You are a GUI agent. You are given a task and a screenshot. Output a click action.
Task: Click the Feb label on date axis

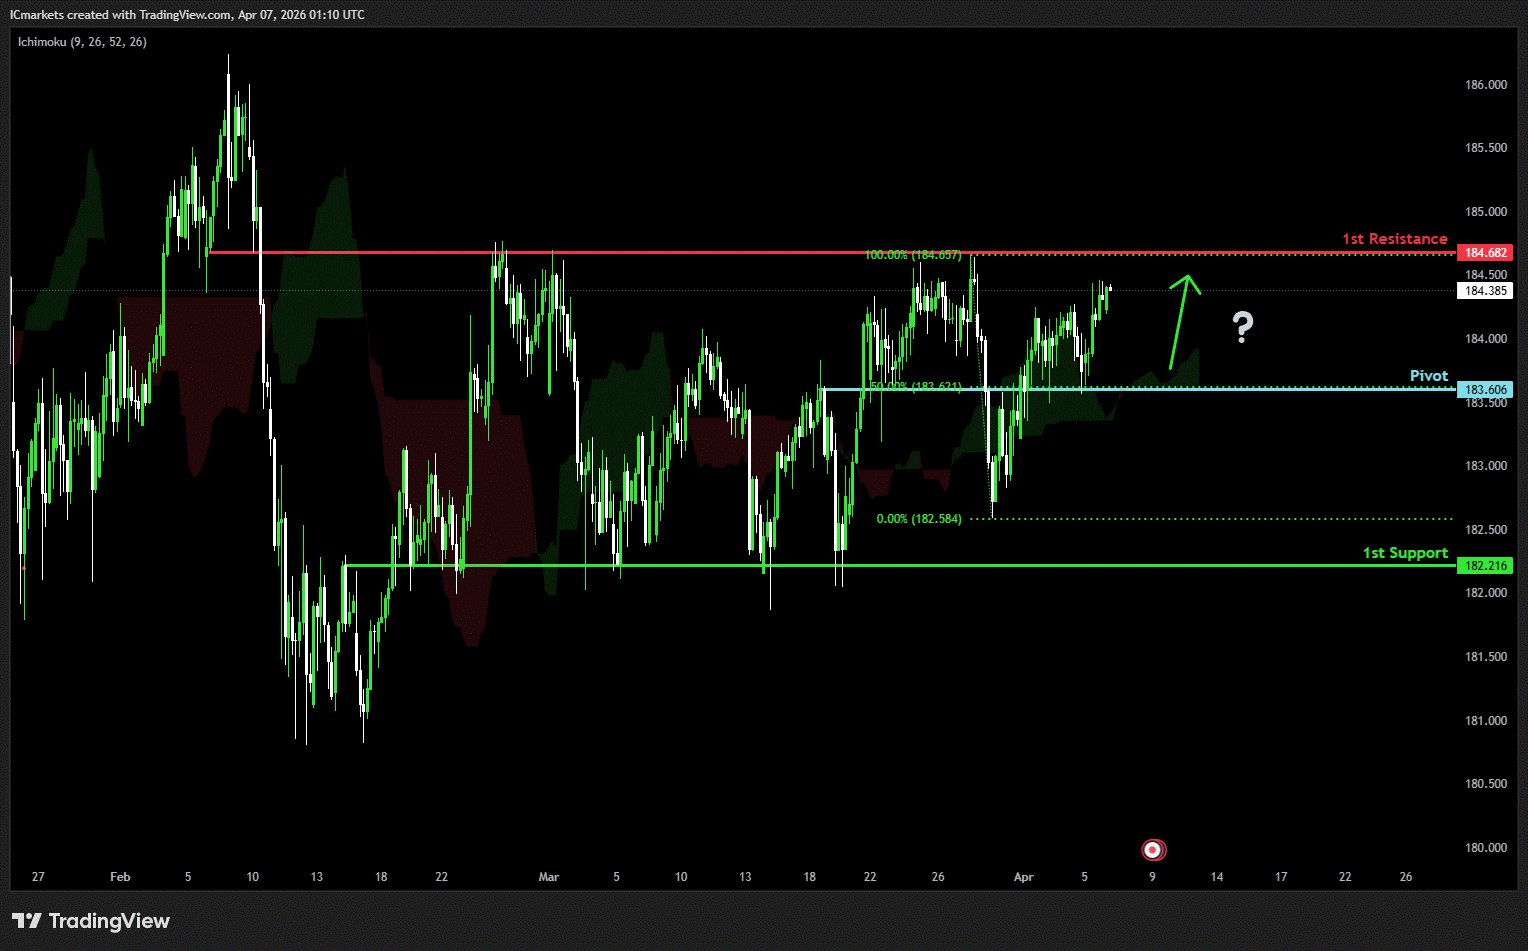(120, 877)
